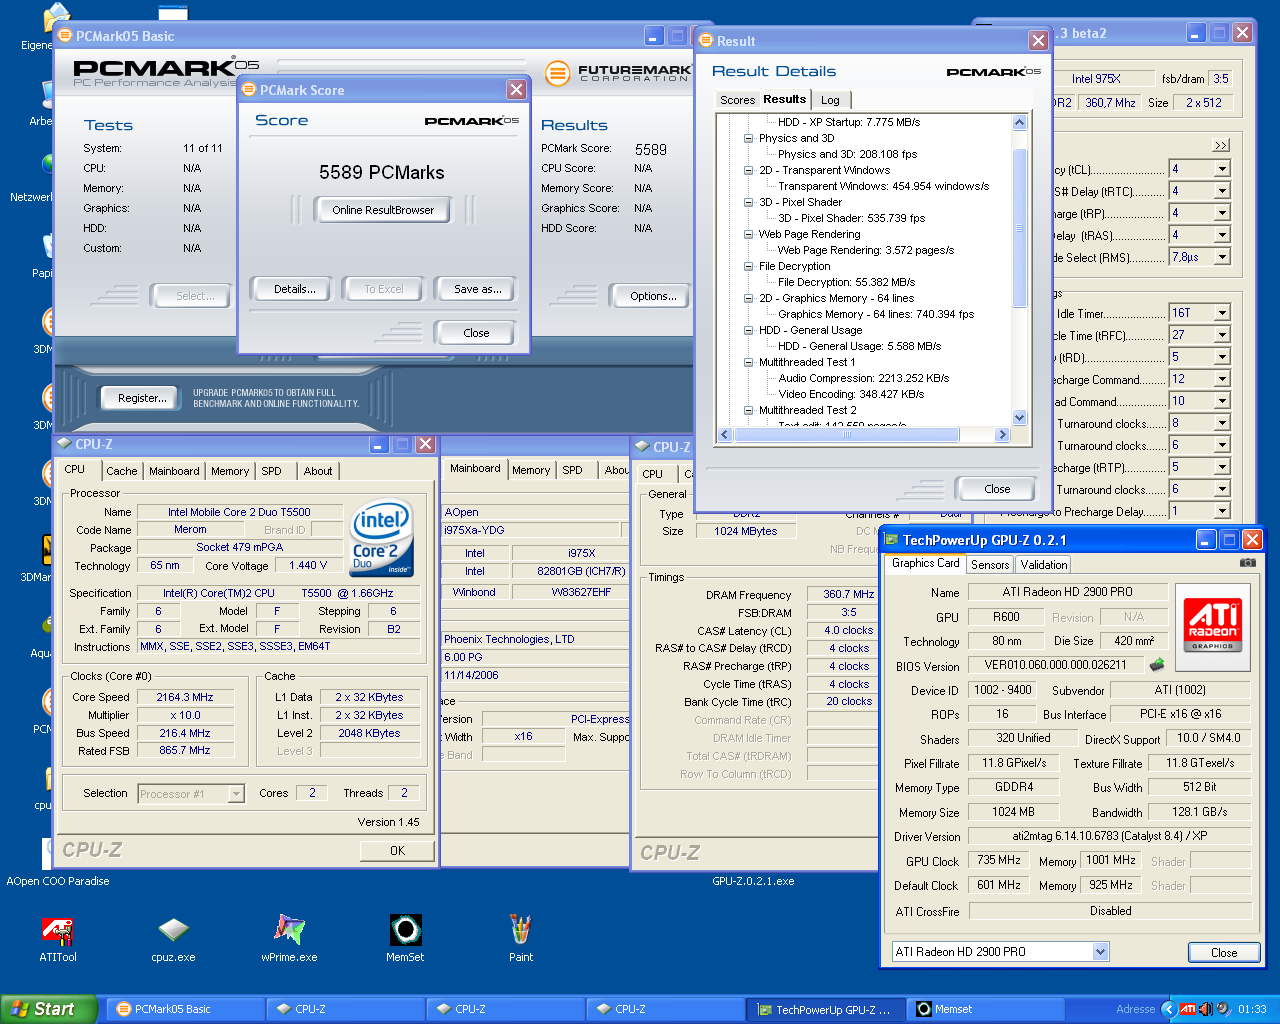Open the Cache tab in CPU-Z
This screenshot has height=1024, width=1280.
(122, 471)
